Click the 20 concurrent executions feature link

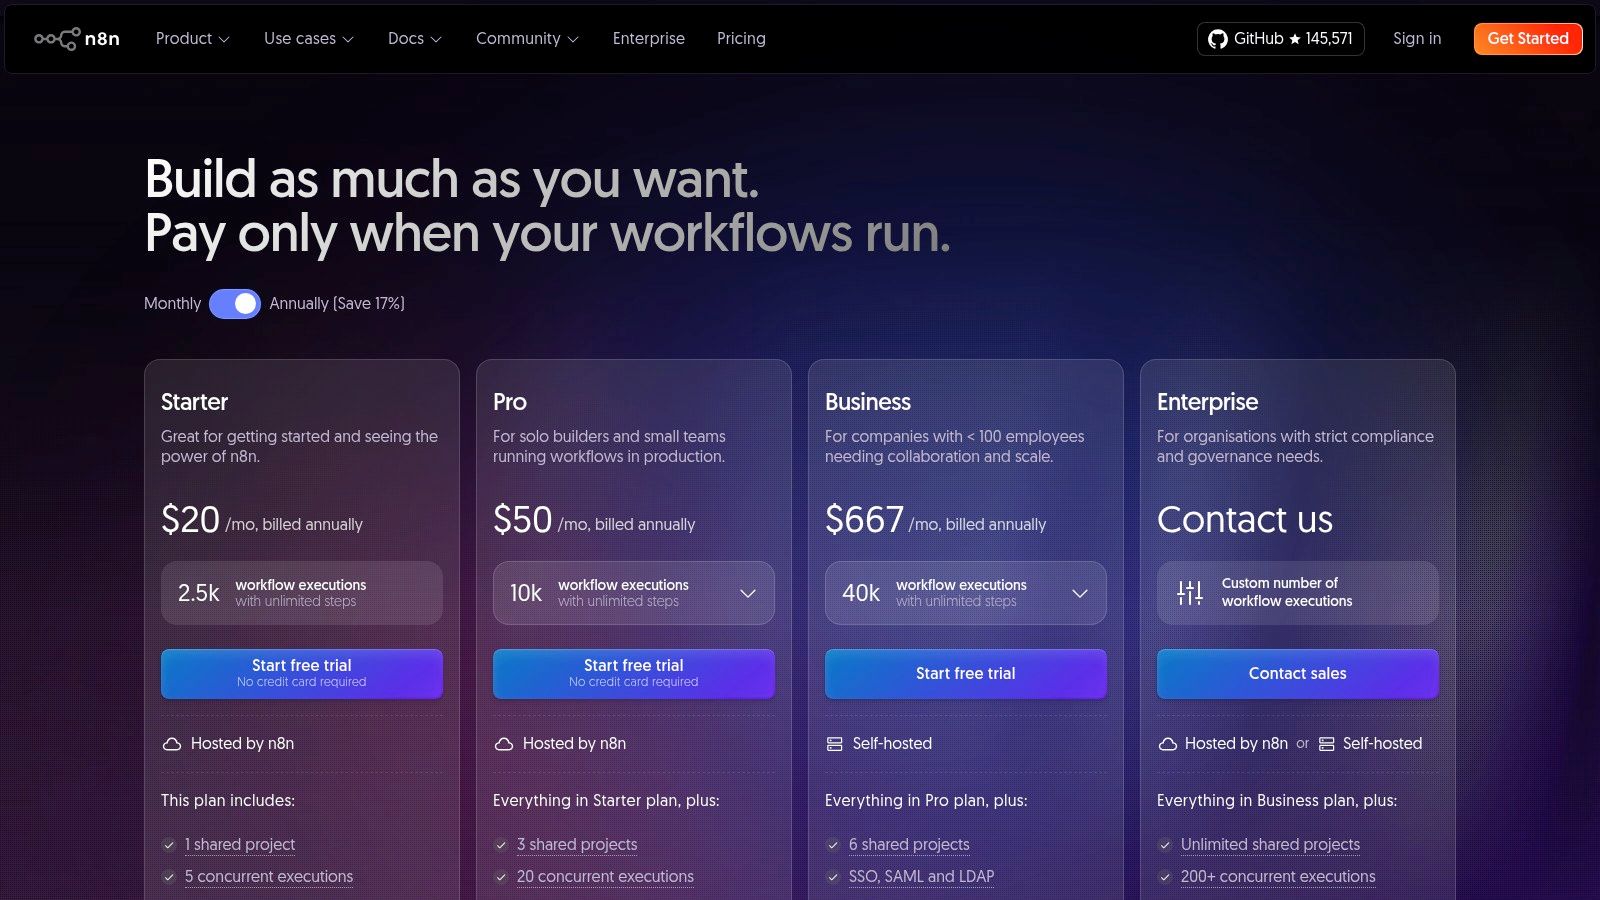[605, 877]
